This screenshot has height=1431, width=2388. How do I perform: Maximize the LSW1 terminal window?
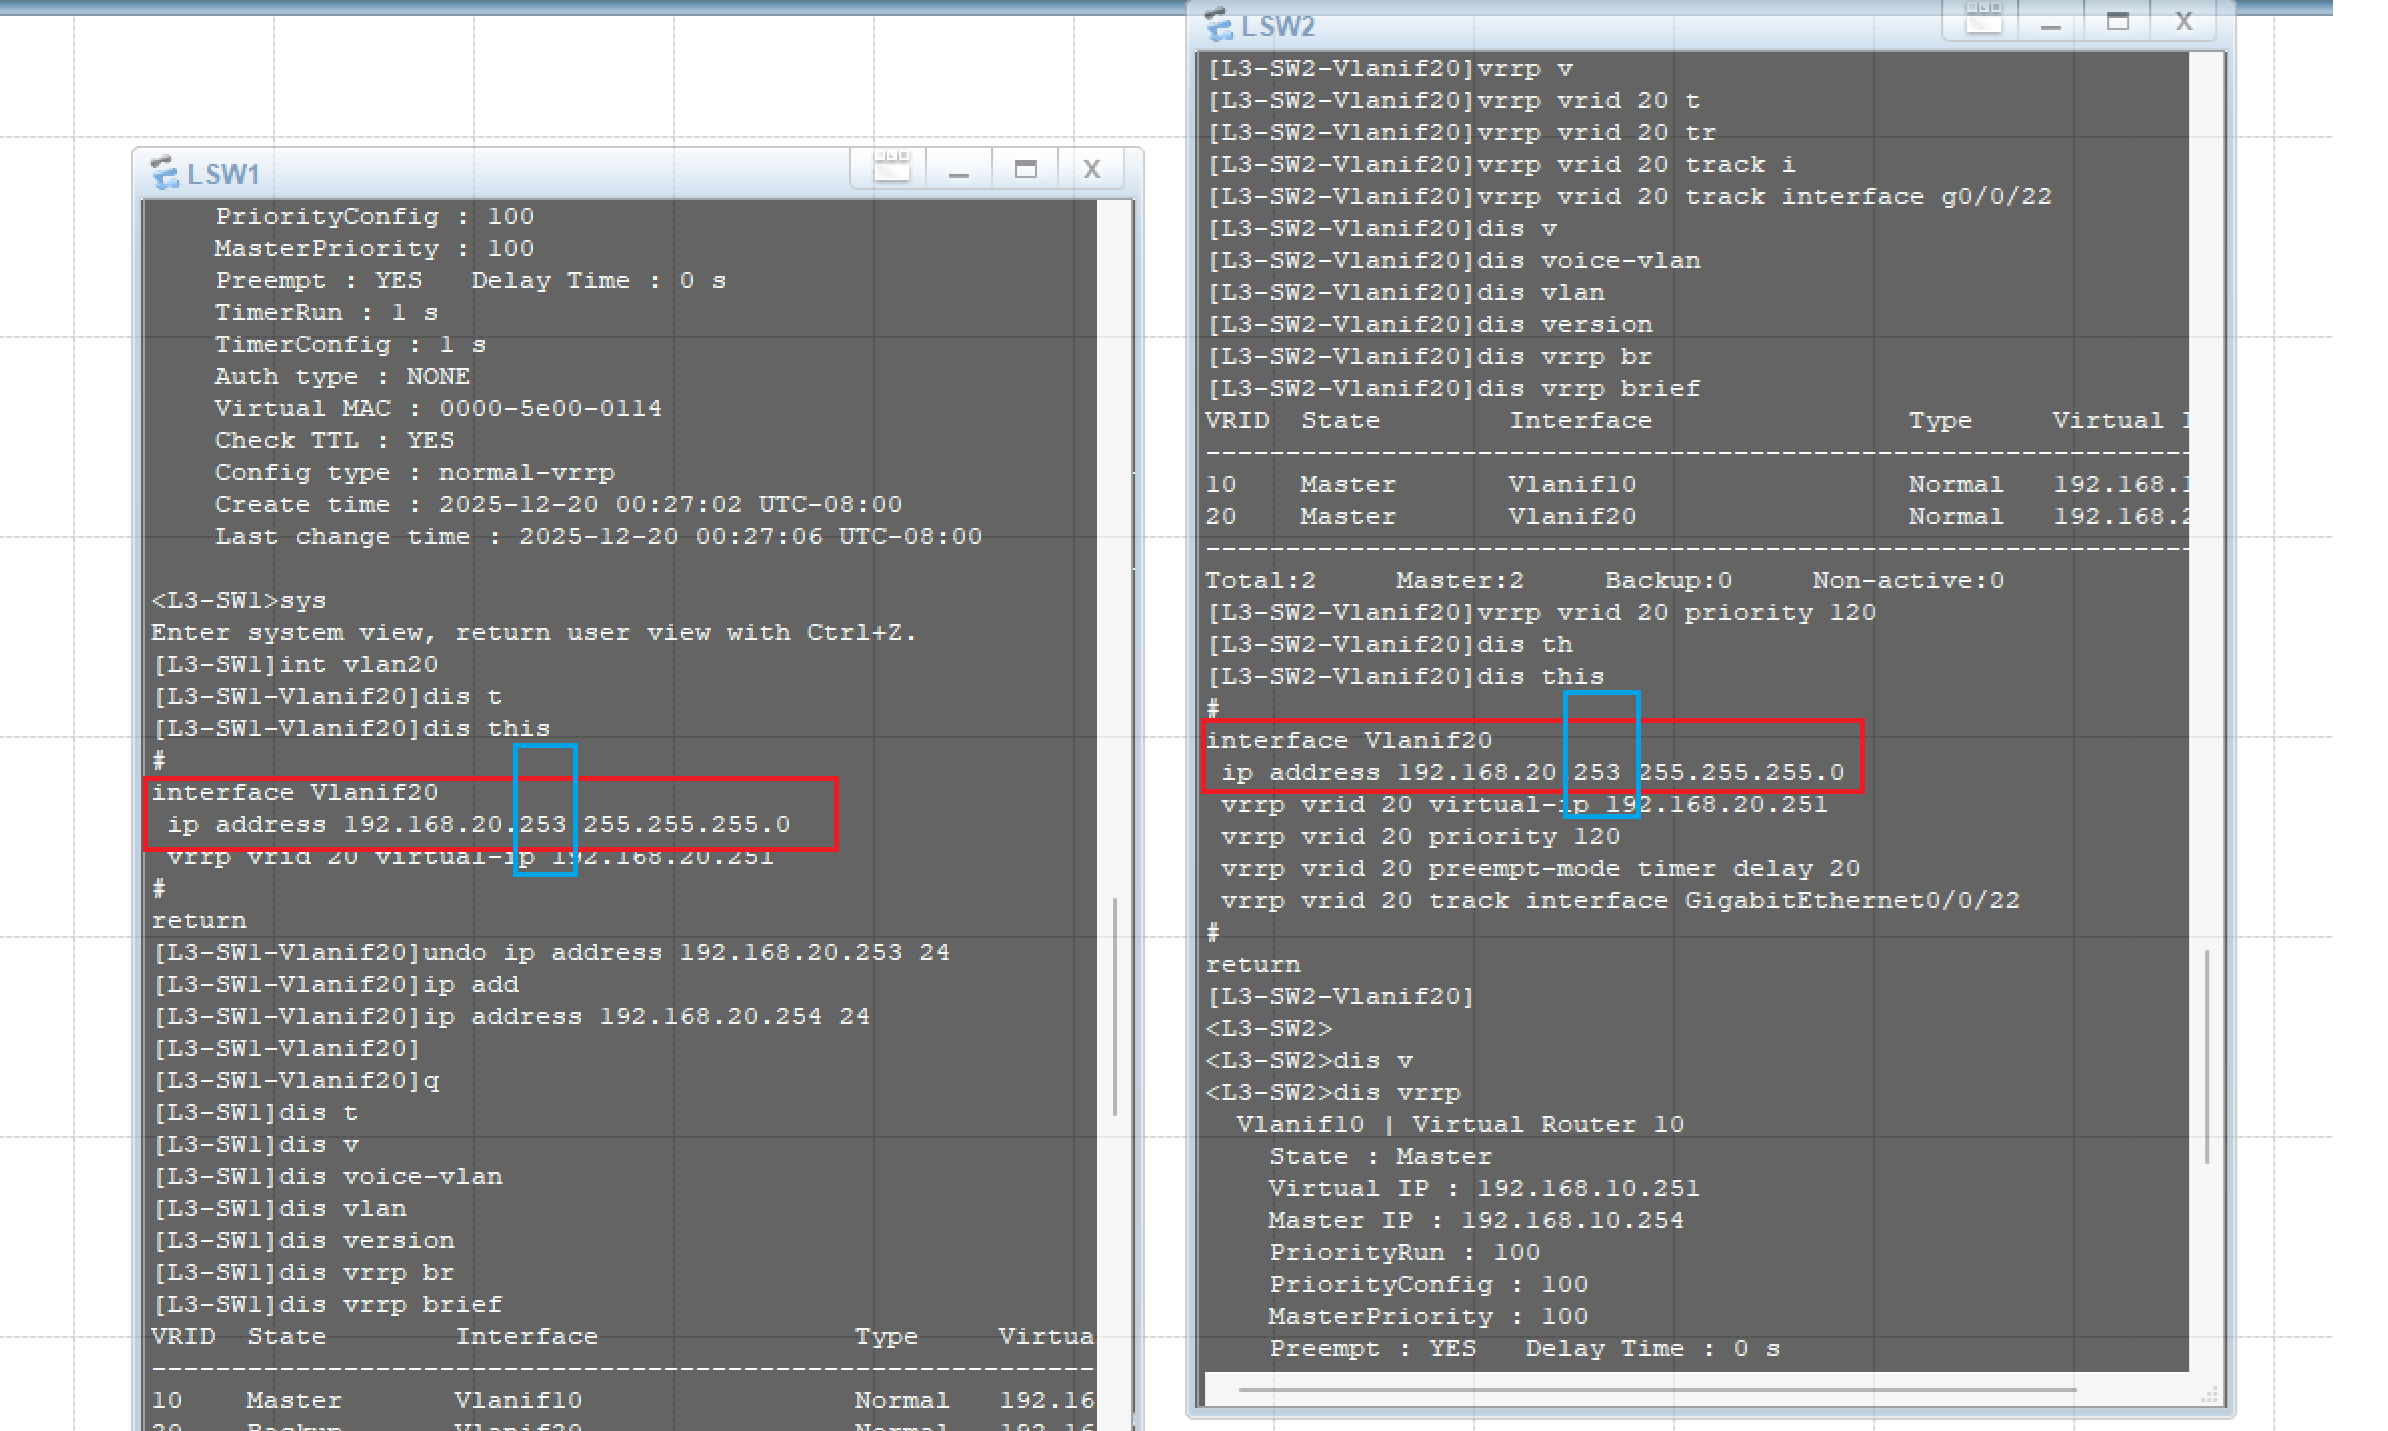tap(1025, 169)
